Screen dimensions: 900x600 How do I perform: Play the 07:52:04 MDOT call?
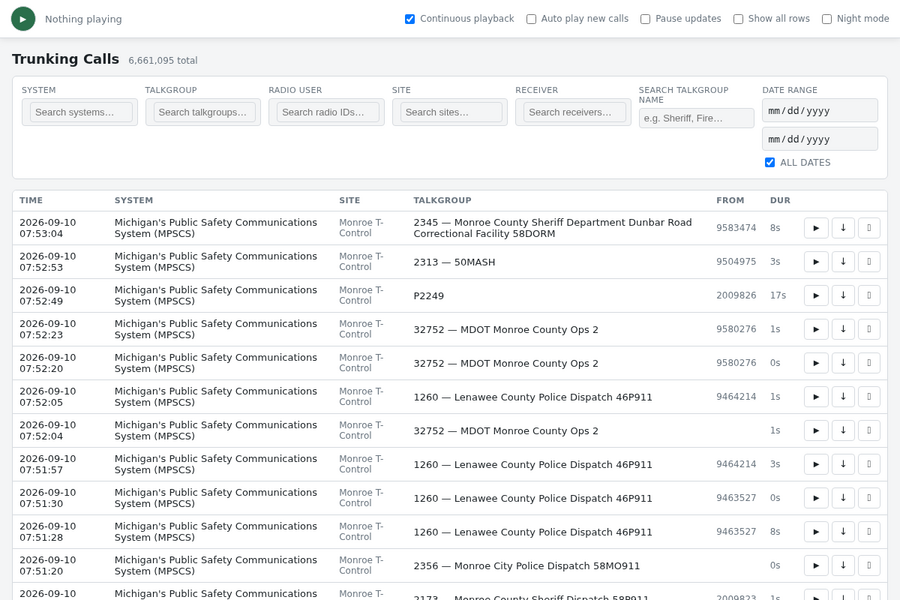coord(816,431)
